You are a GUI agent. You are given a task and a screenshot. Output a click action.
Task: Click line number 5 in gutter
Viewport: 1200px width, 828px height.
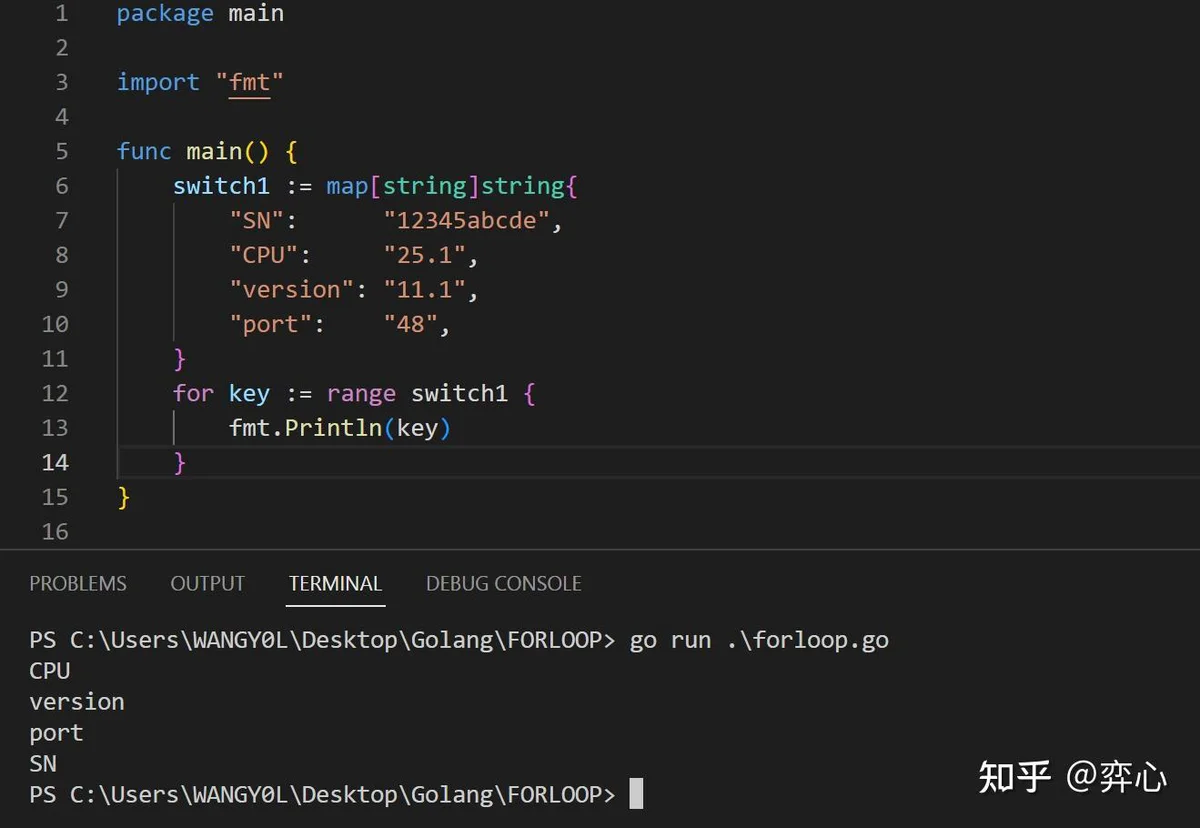[x=62, y=151]
